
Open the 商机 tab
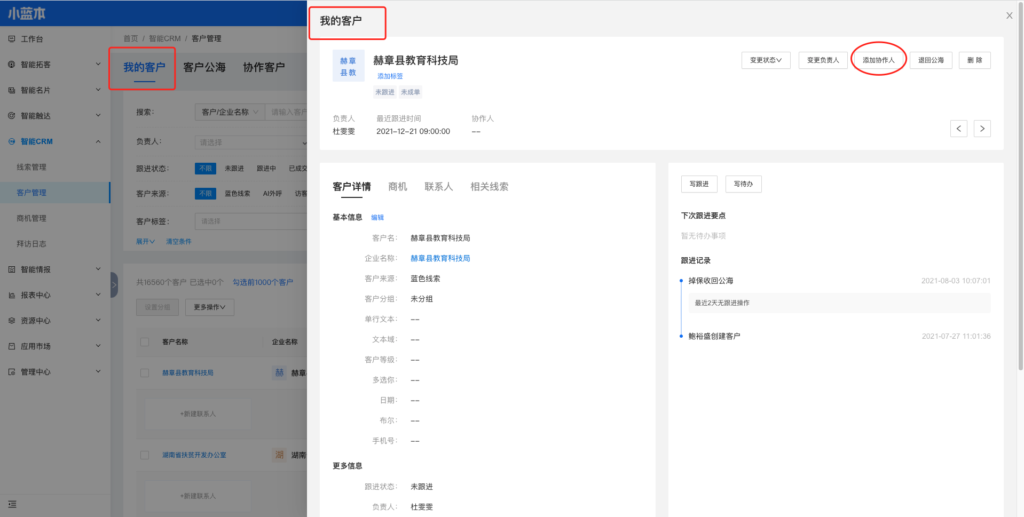(397, 186)
